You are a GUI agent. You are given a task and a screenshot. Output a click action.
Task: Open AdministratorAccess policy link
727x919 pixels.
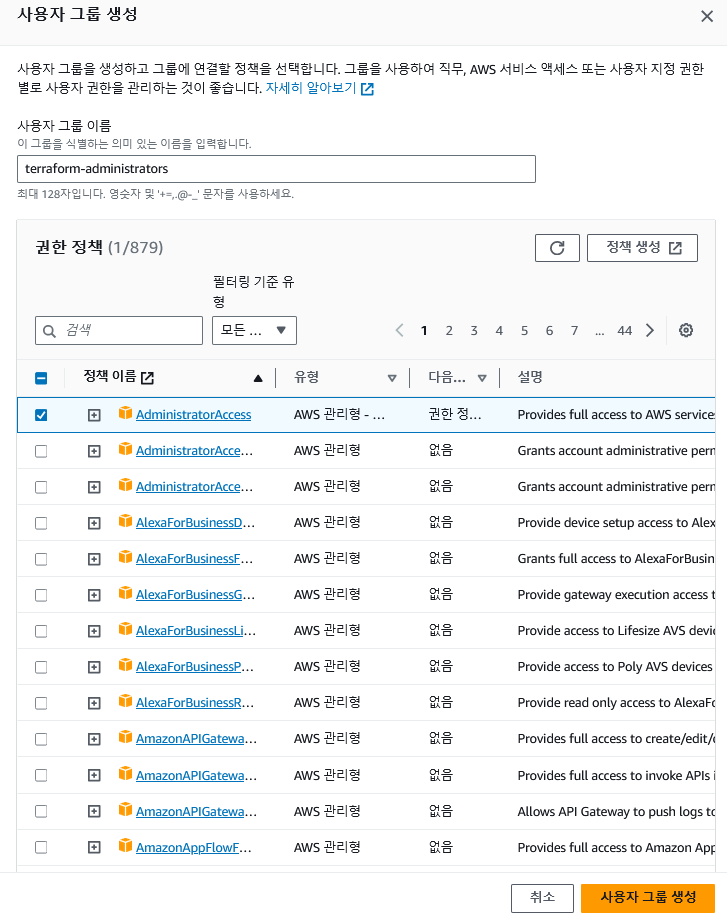pyautogui.click(x=193, y=414)
